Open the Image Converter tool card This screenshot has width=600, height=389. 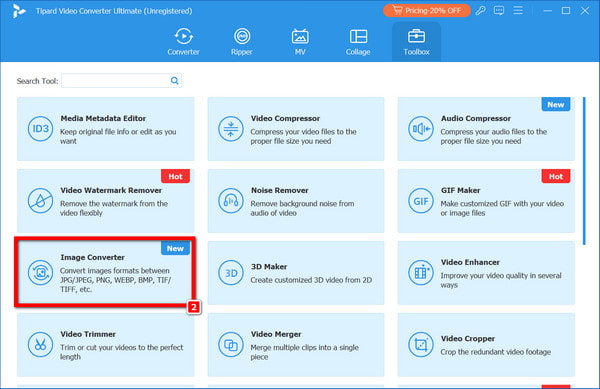click(x=105, y=272)
